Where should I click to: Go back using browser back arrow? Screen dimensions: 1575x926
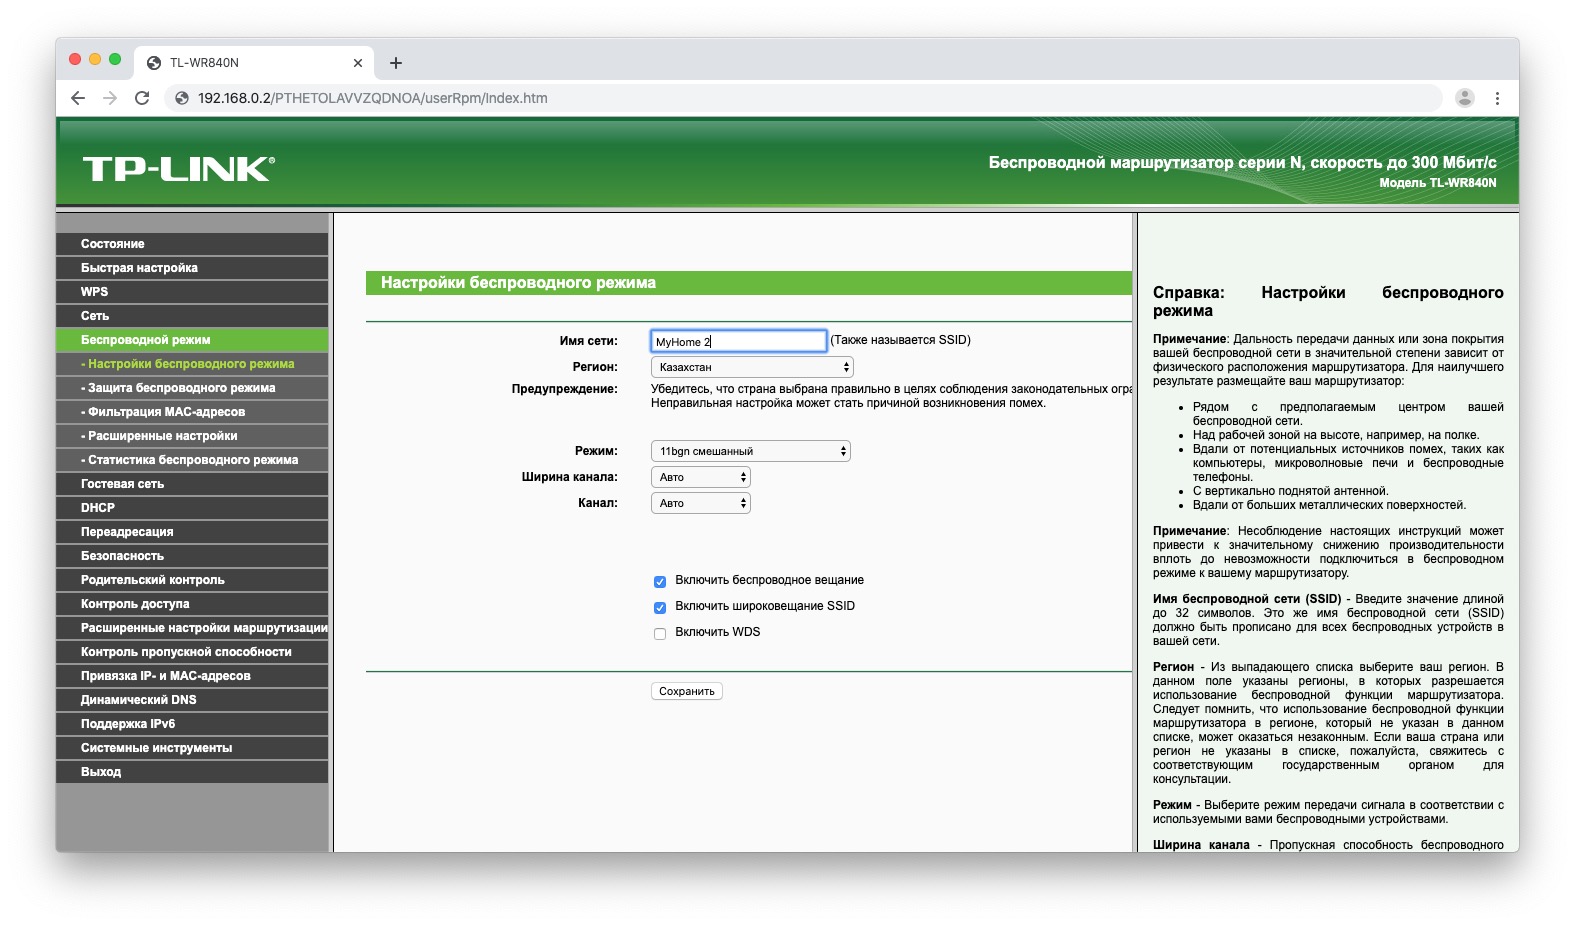pos(78,98)
